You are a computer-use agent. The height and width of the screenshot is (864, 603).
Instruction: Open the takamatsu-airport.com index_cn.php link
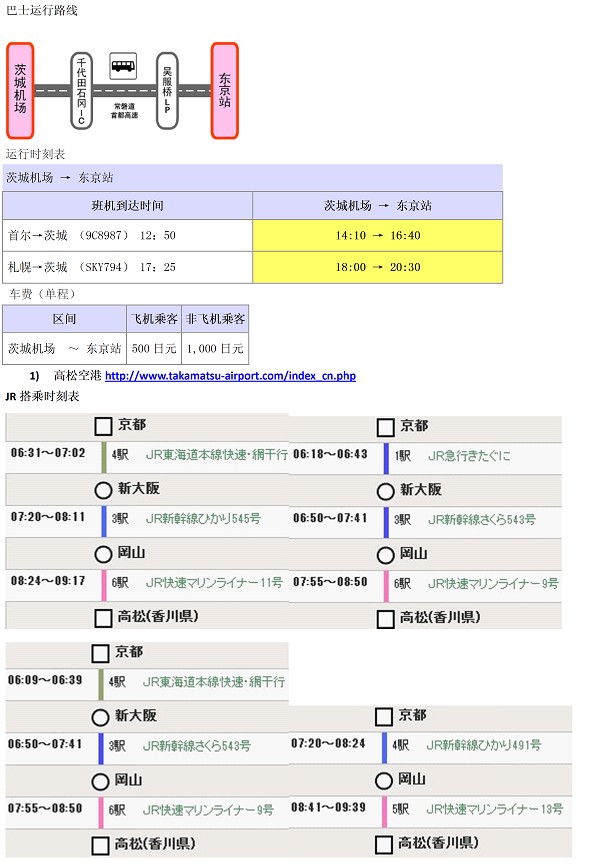pos(230,376)
